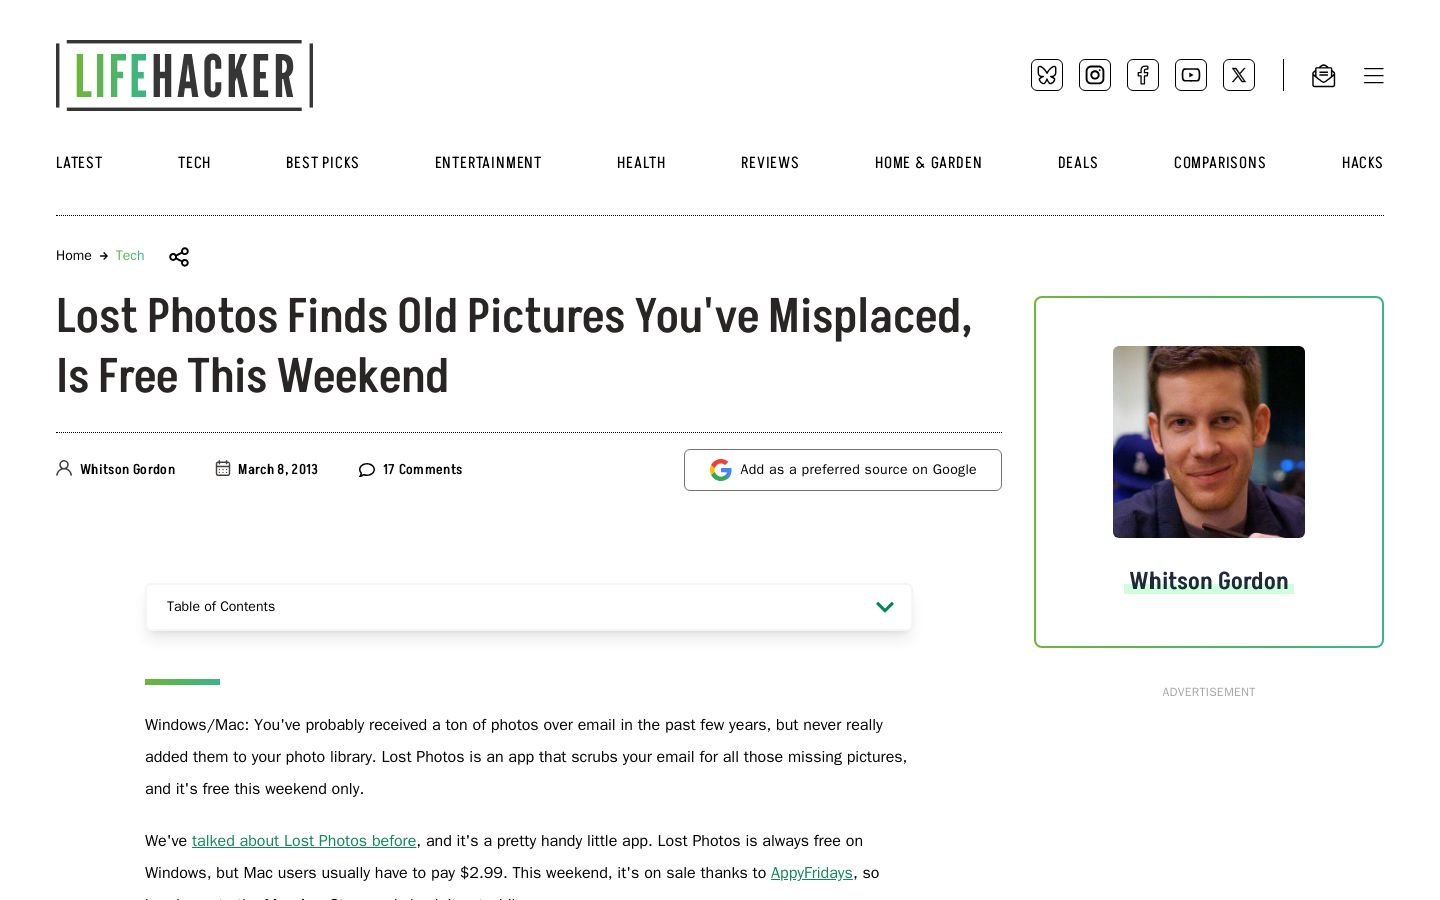Open Lifehacker's X (Twitter) icon
Viewport: 1440px width, 900px height.
tap(1239, 75)
